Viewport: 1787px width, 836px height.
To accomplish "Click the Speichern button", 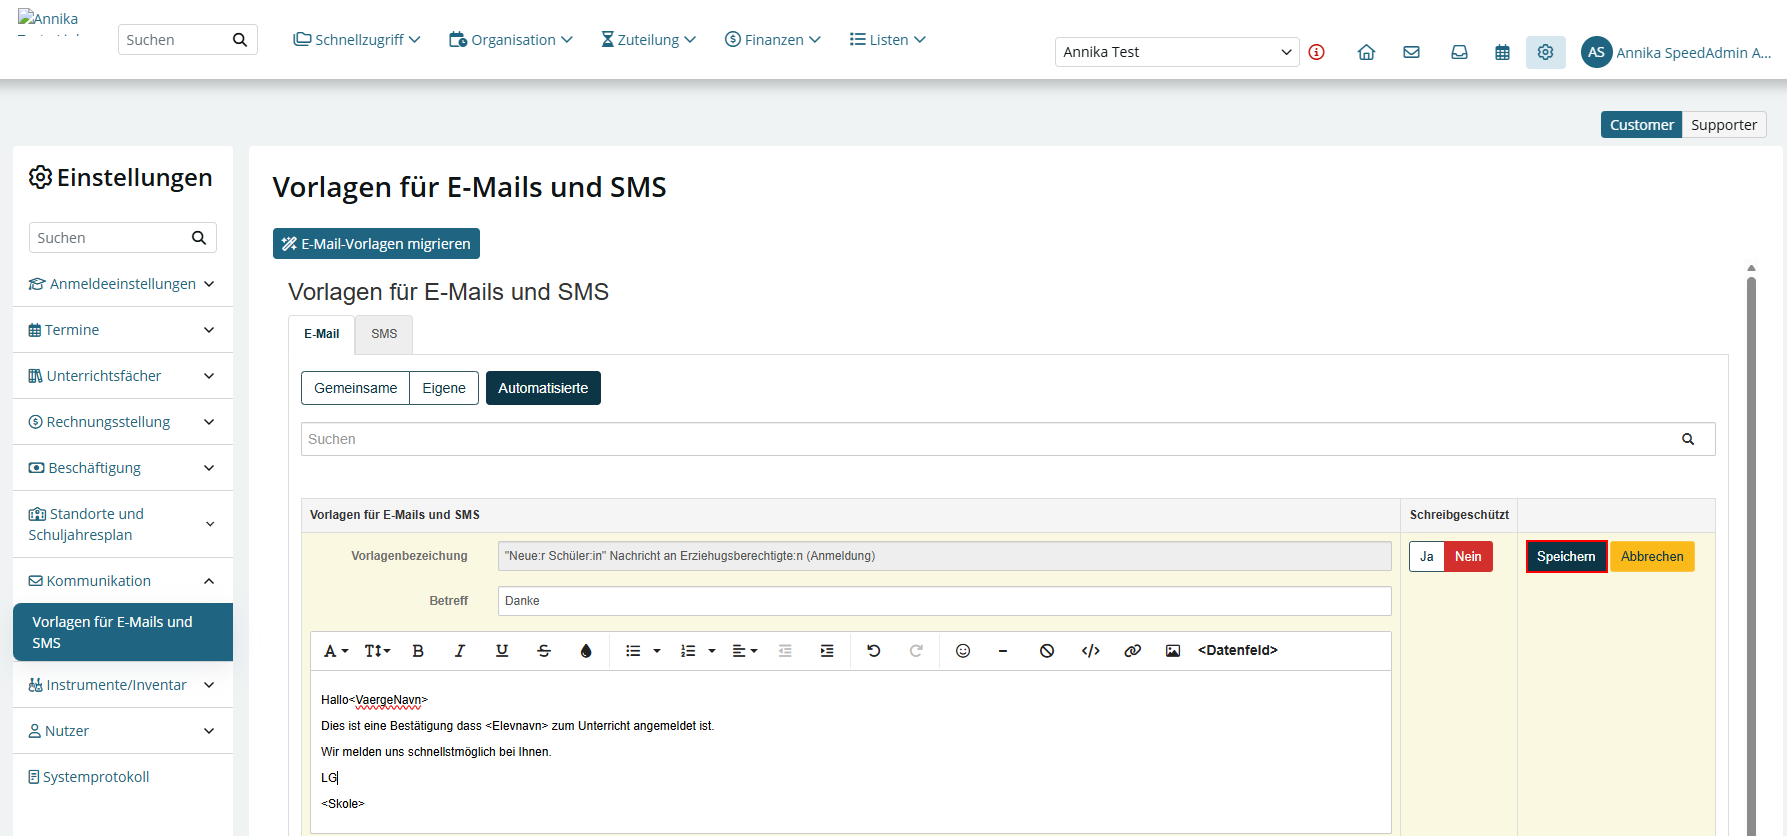I will [1566, 557].
